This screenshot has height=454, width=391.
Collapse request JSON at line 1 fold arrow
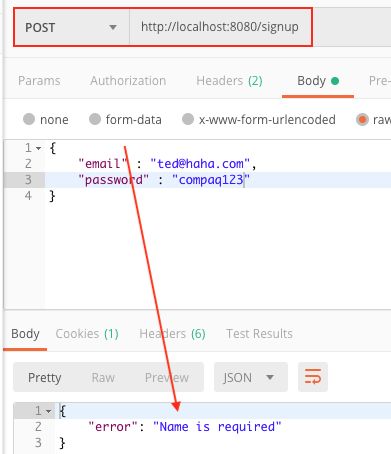(39, 148)
